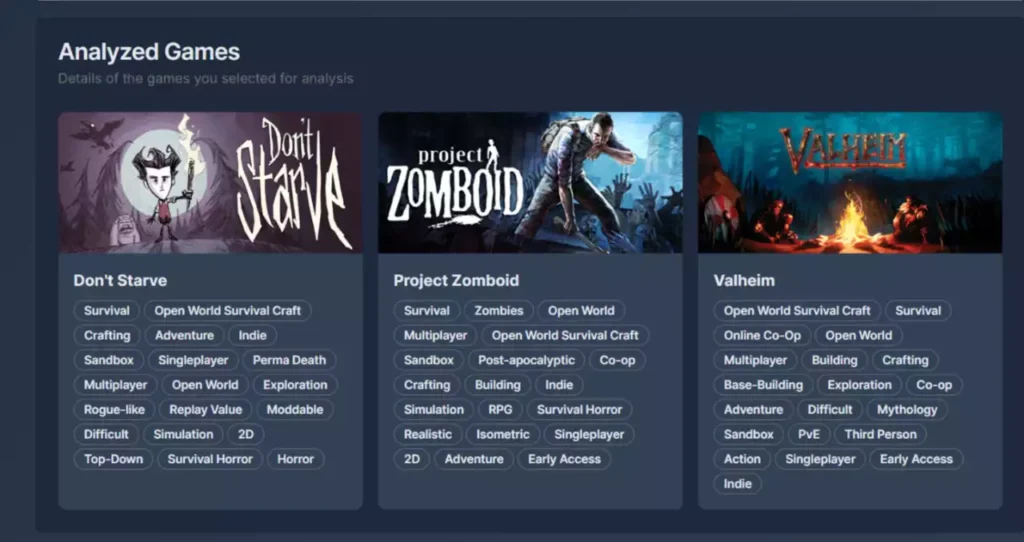Click the Analyzed Games heading

pyautogui.click(x=149, y=52)
